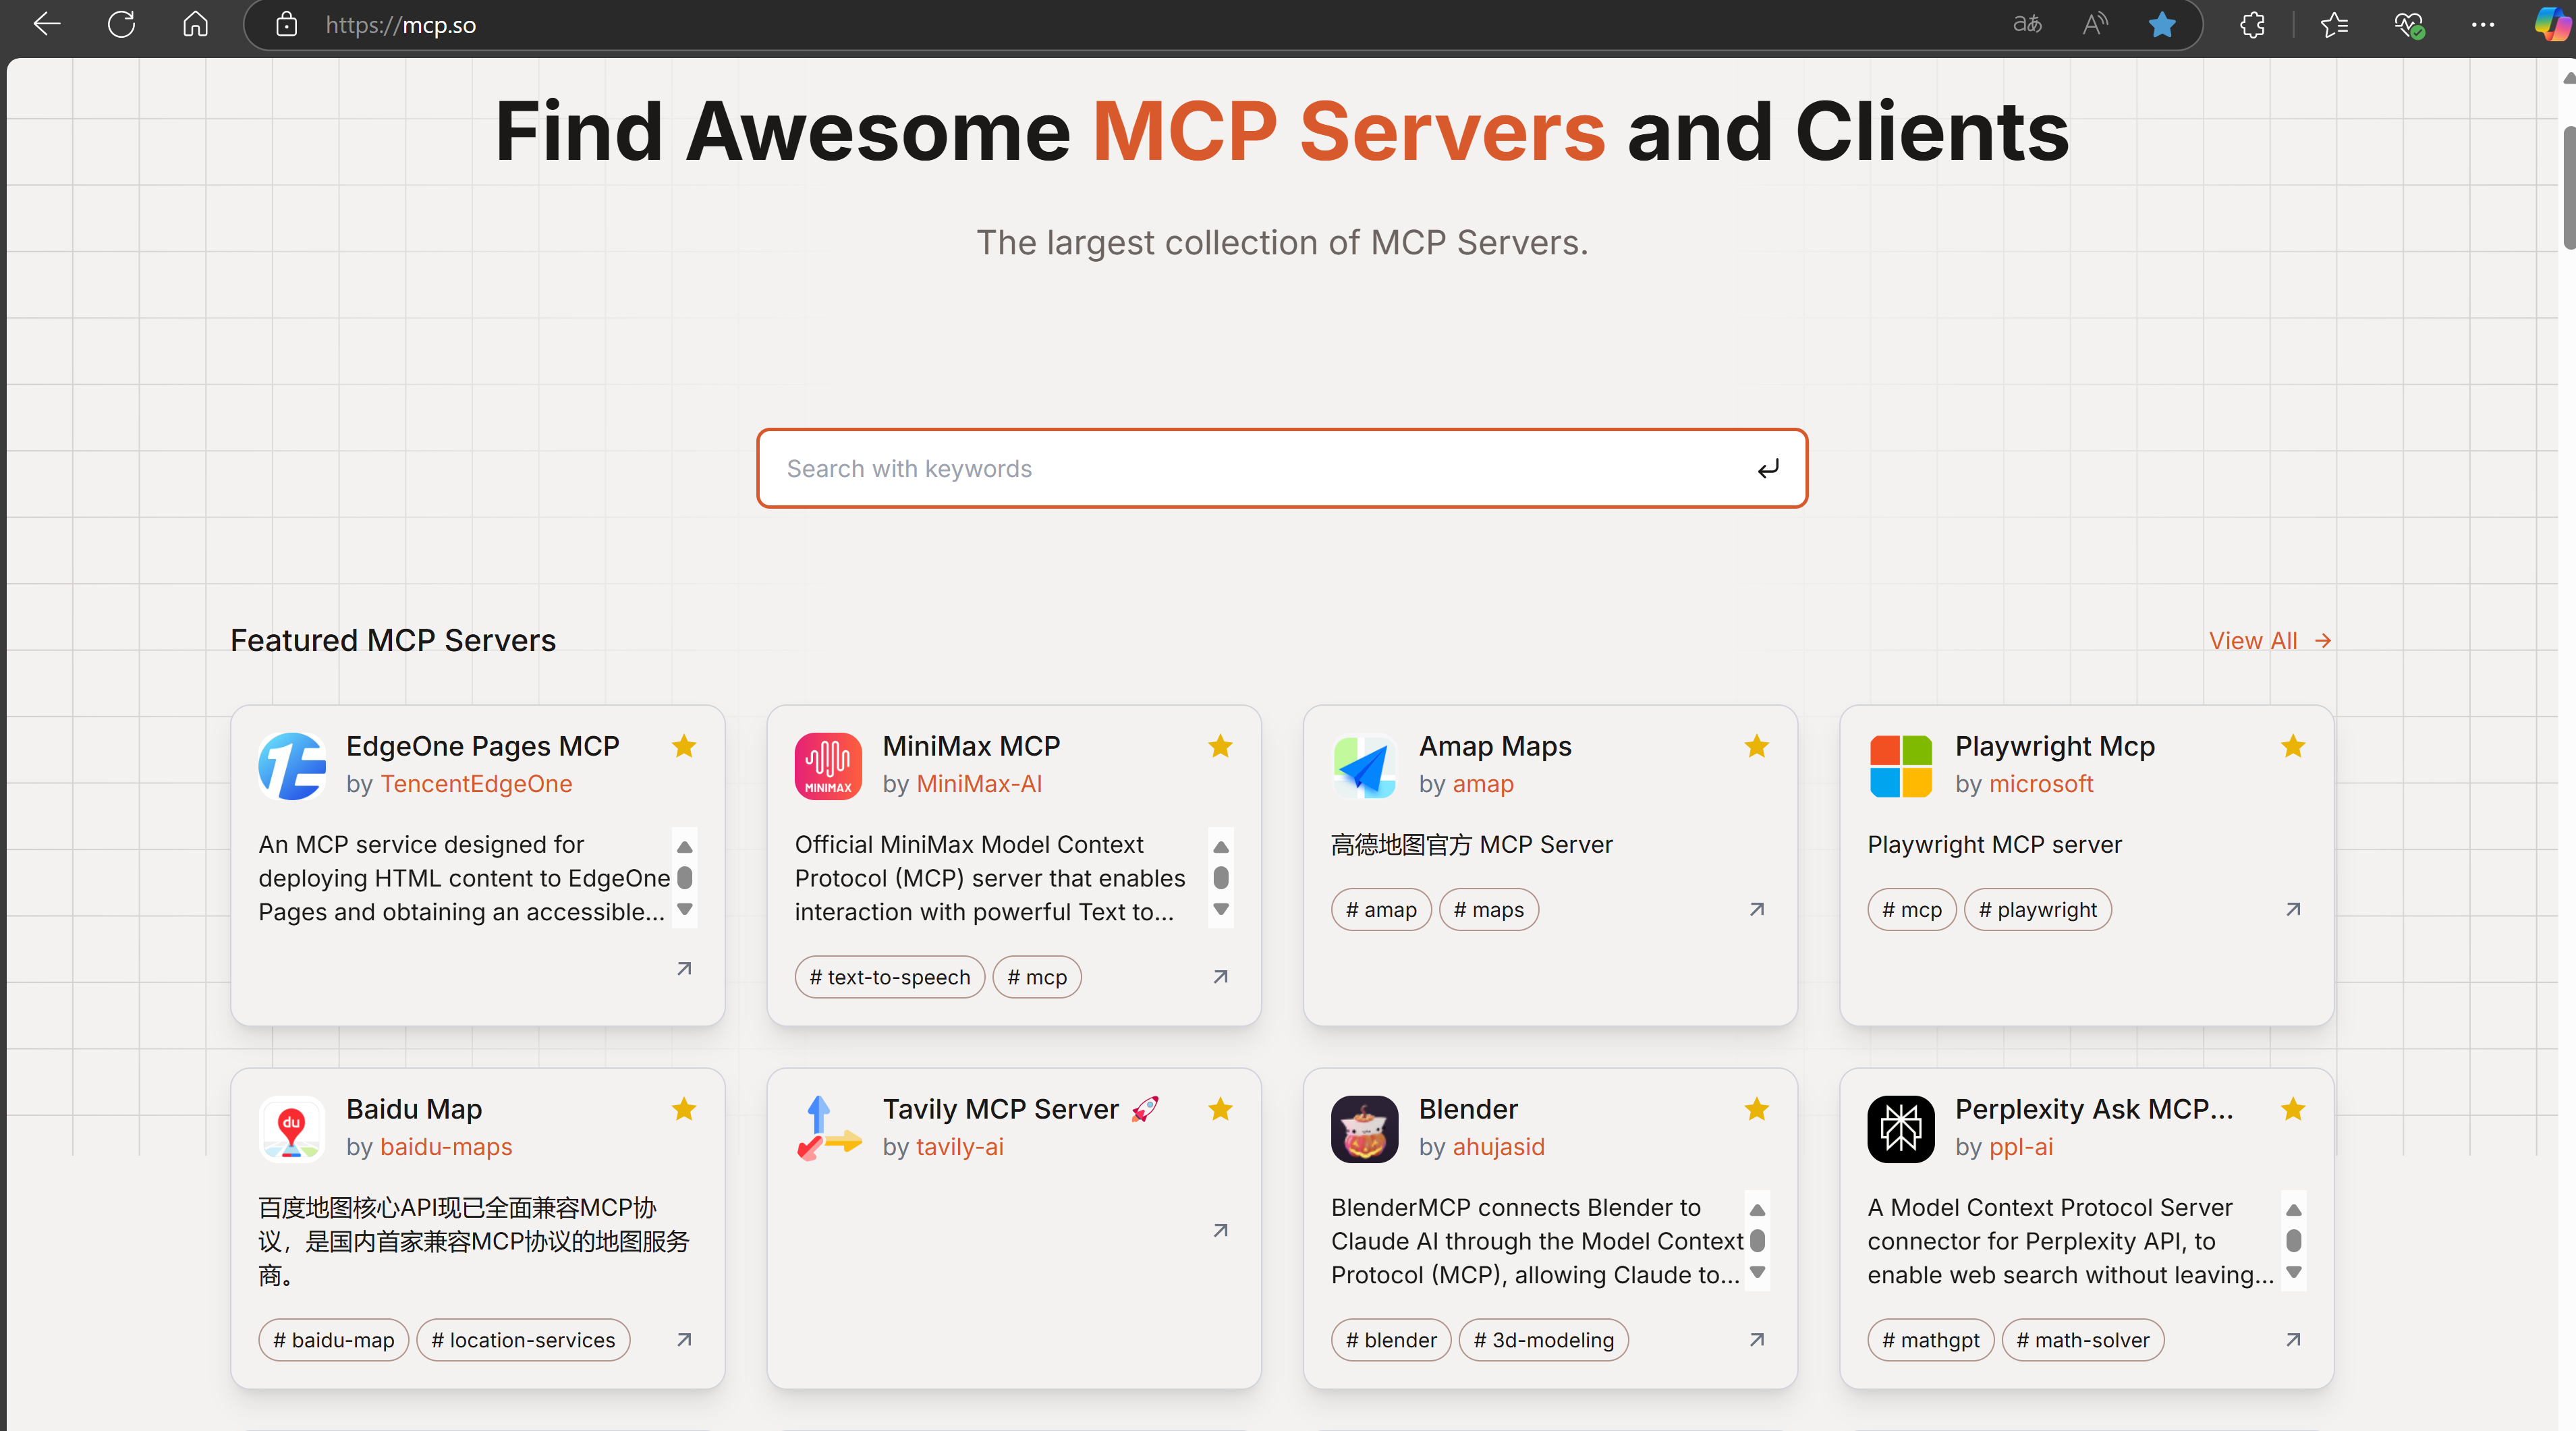Reload the mcp.so page

(x=121, y=24)
